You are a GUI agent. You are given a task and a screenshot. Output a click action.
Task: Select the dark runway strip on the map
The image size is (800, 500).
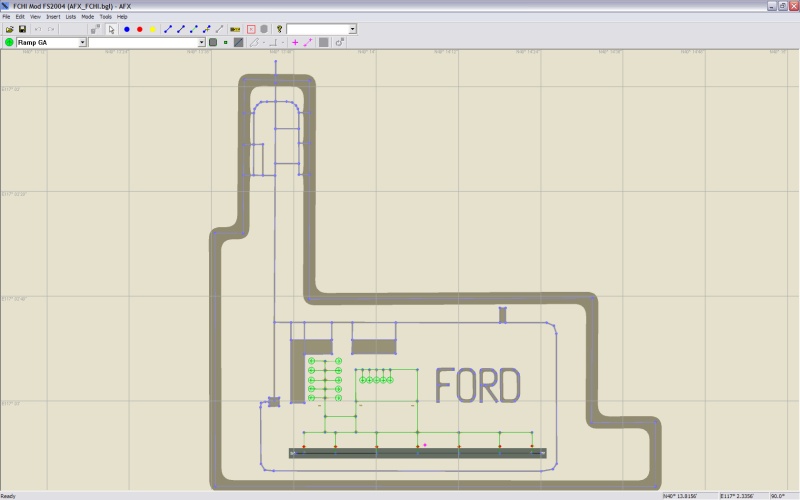(417, 453)
